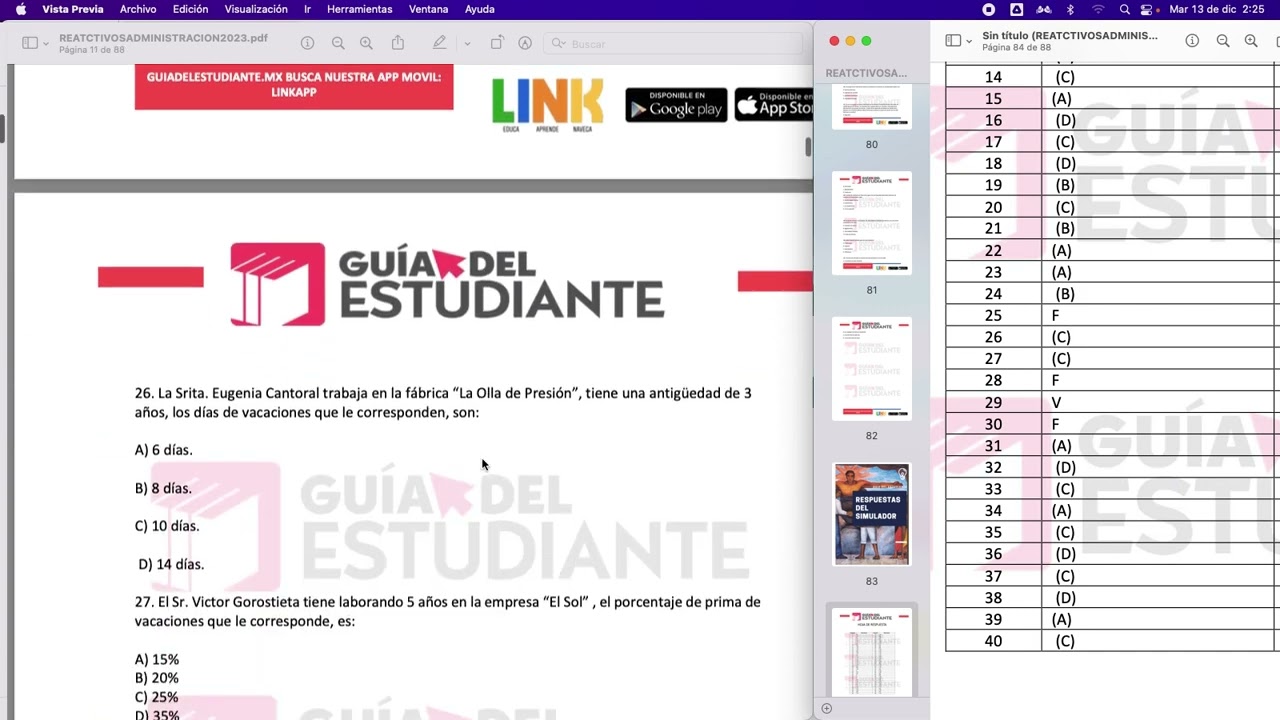Click answer option A) 6 días.

tap(164, 450)
